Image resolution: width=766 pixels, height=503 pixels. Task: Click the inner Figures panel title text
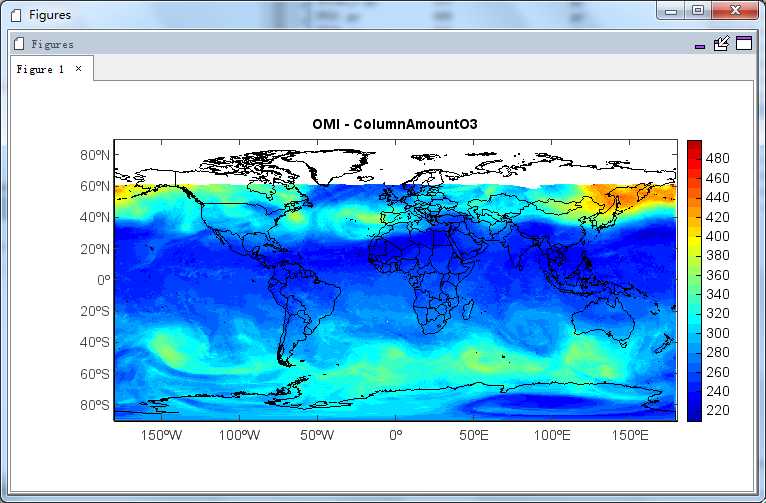pos(53,44)
